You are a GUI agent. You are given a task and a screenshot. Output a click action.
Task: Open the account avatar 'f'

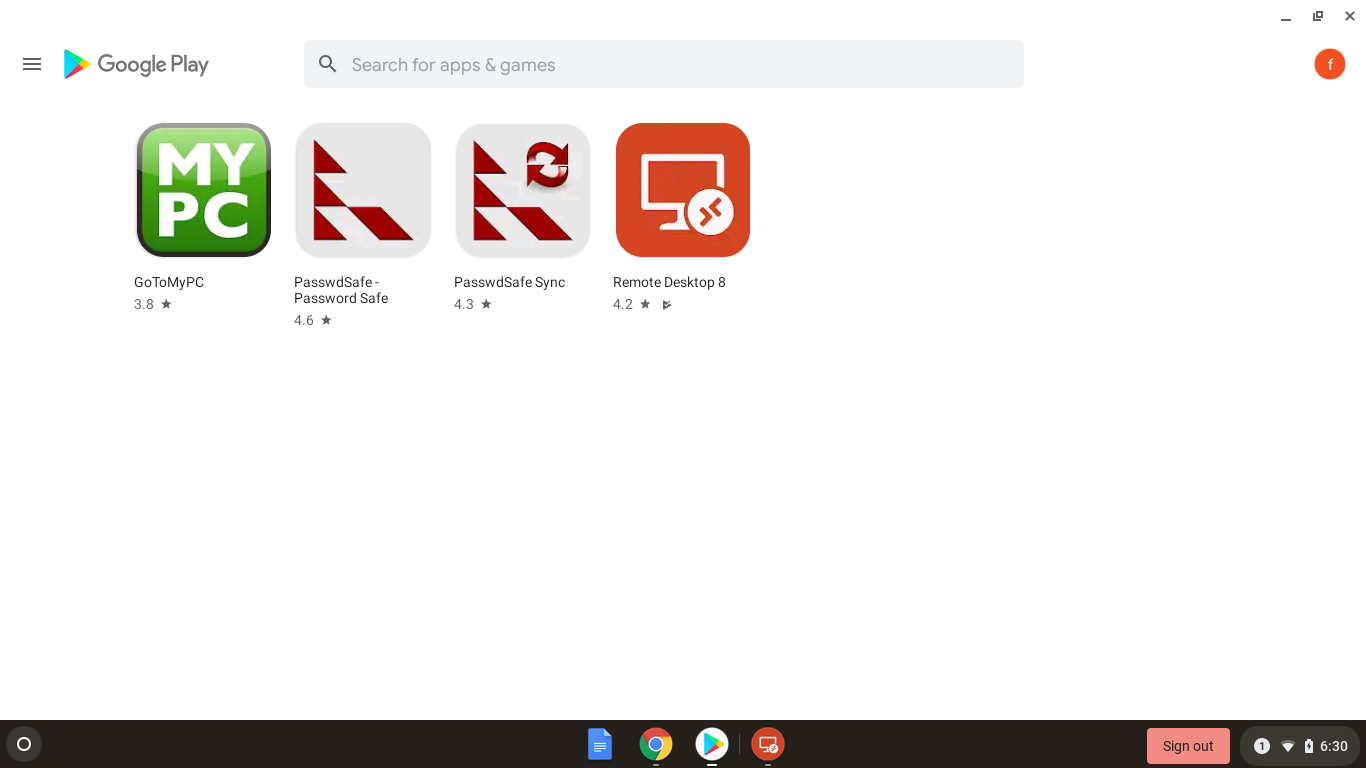coord(1330,64)
